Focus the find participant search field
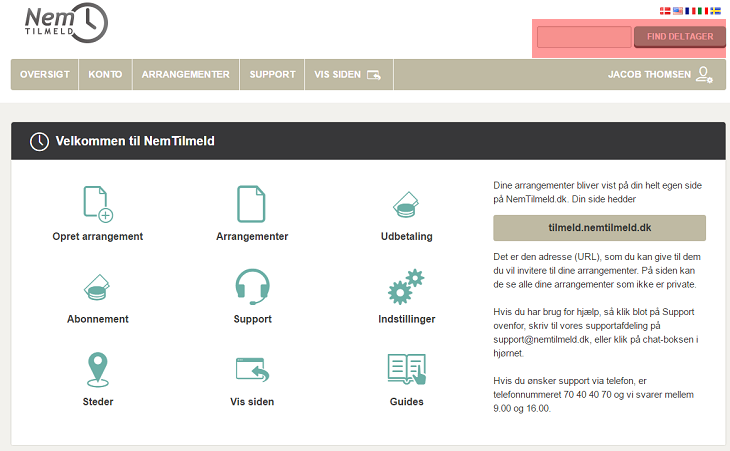Screen dimensions: 730x451 click(x=584, y=37)
